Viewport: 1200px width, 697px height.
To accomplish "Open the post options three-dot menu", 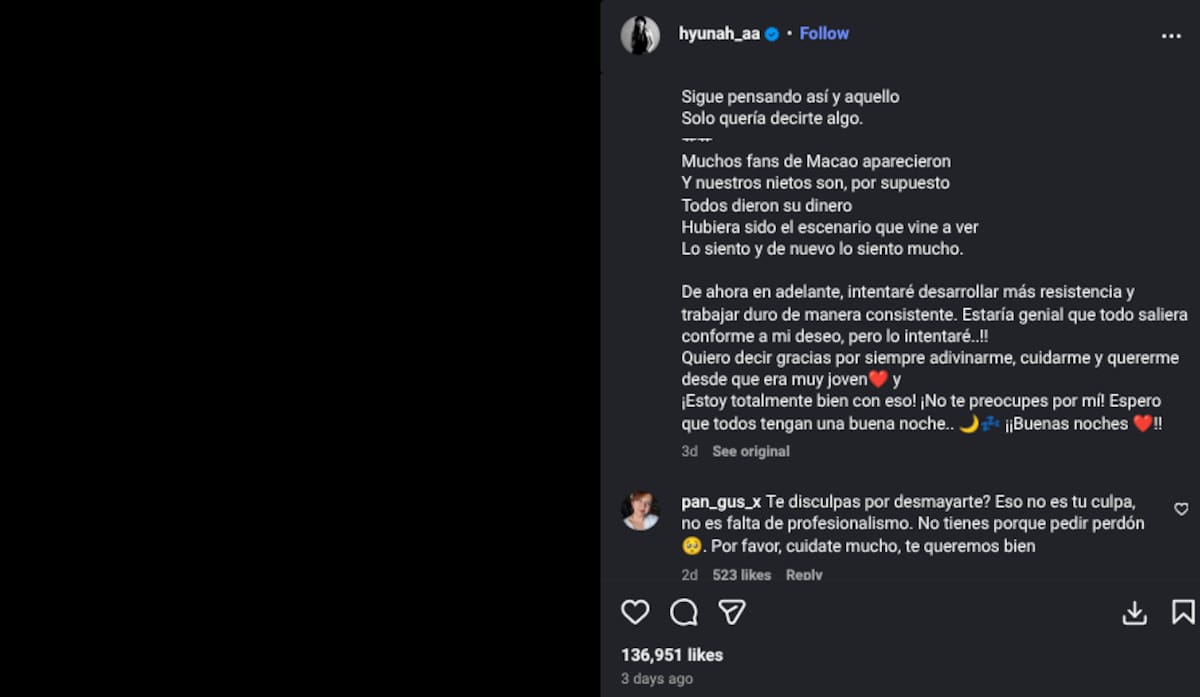I will click(x=1174, y=33).
